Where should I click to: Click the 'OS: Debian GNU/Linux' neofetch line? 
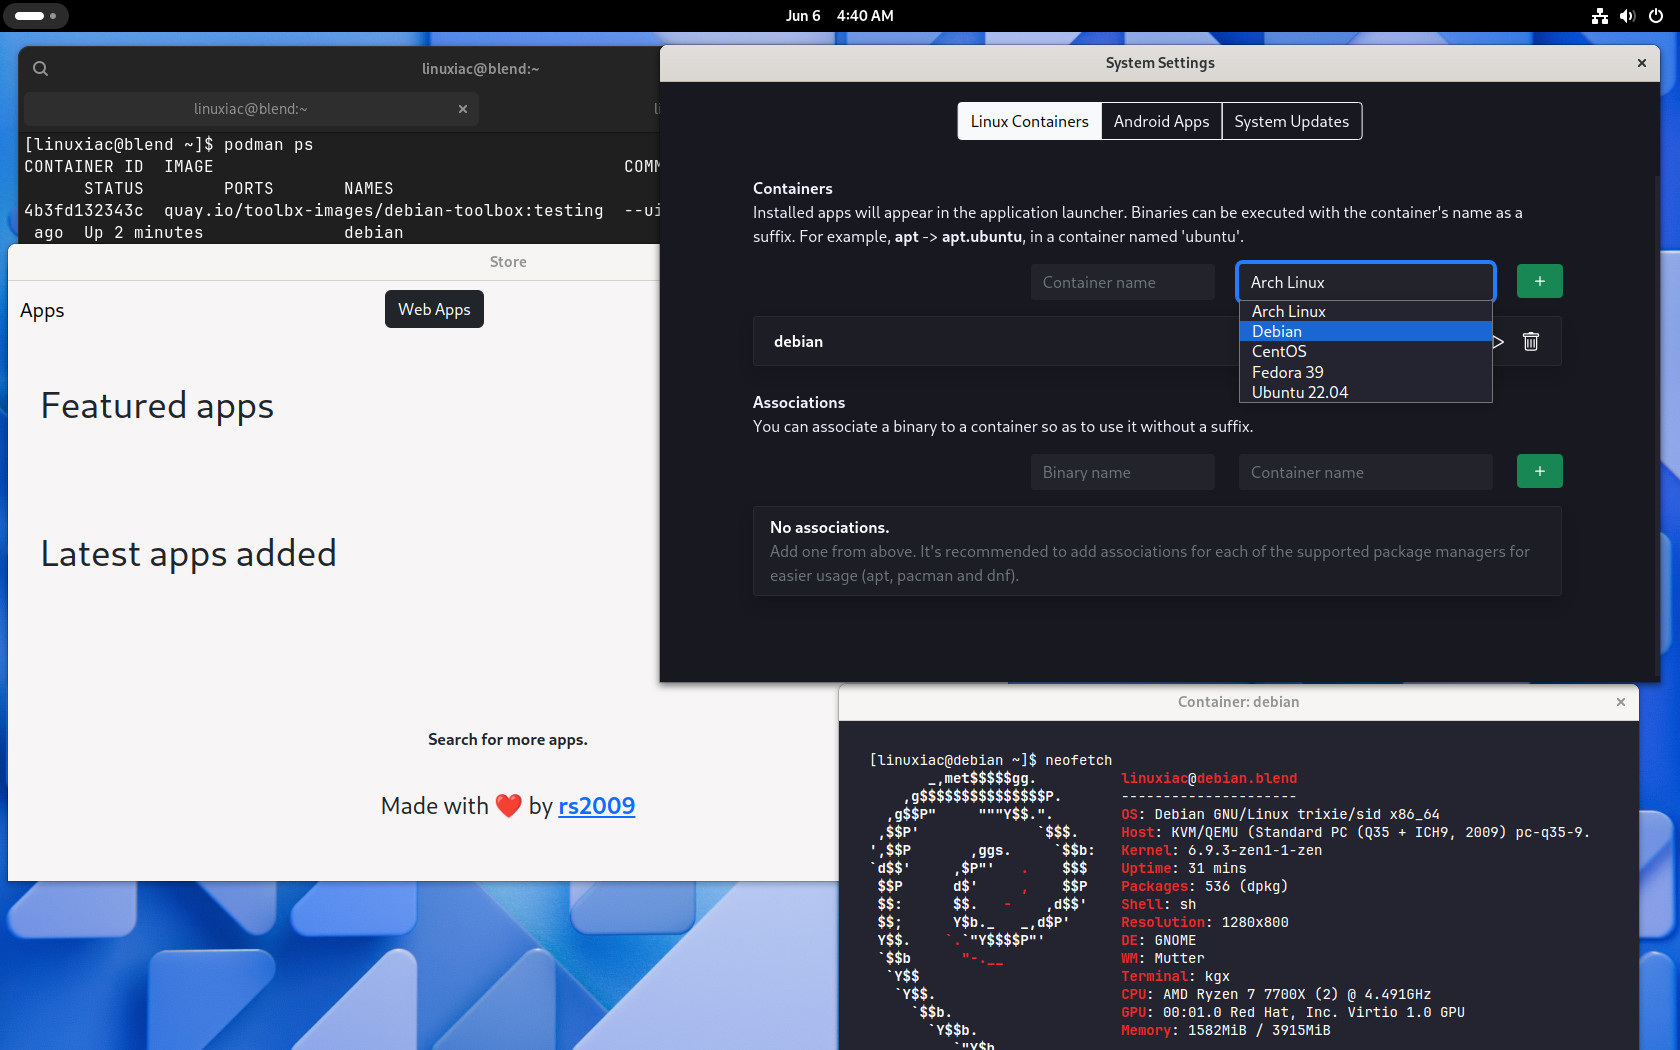pyautogui.click(x=1280, y=814)
